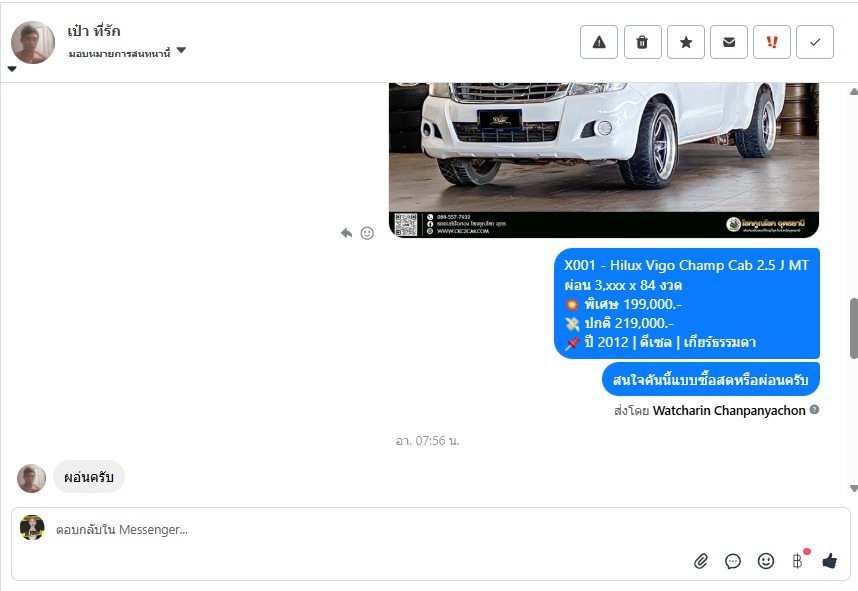Screen dimensions: 858x591
Task: Send a thumbs-up like
Action: pyautogui.click(x=830, y=560)
